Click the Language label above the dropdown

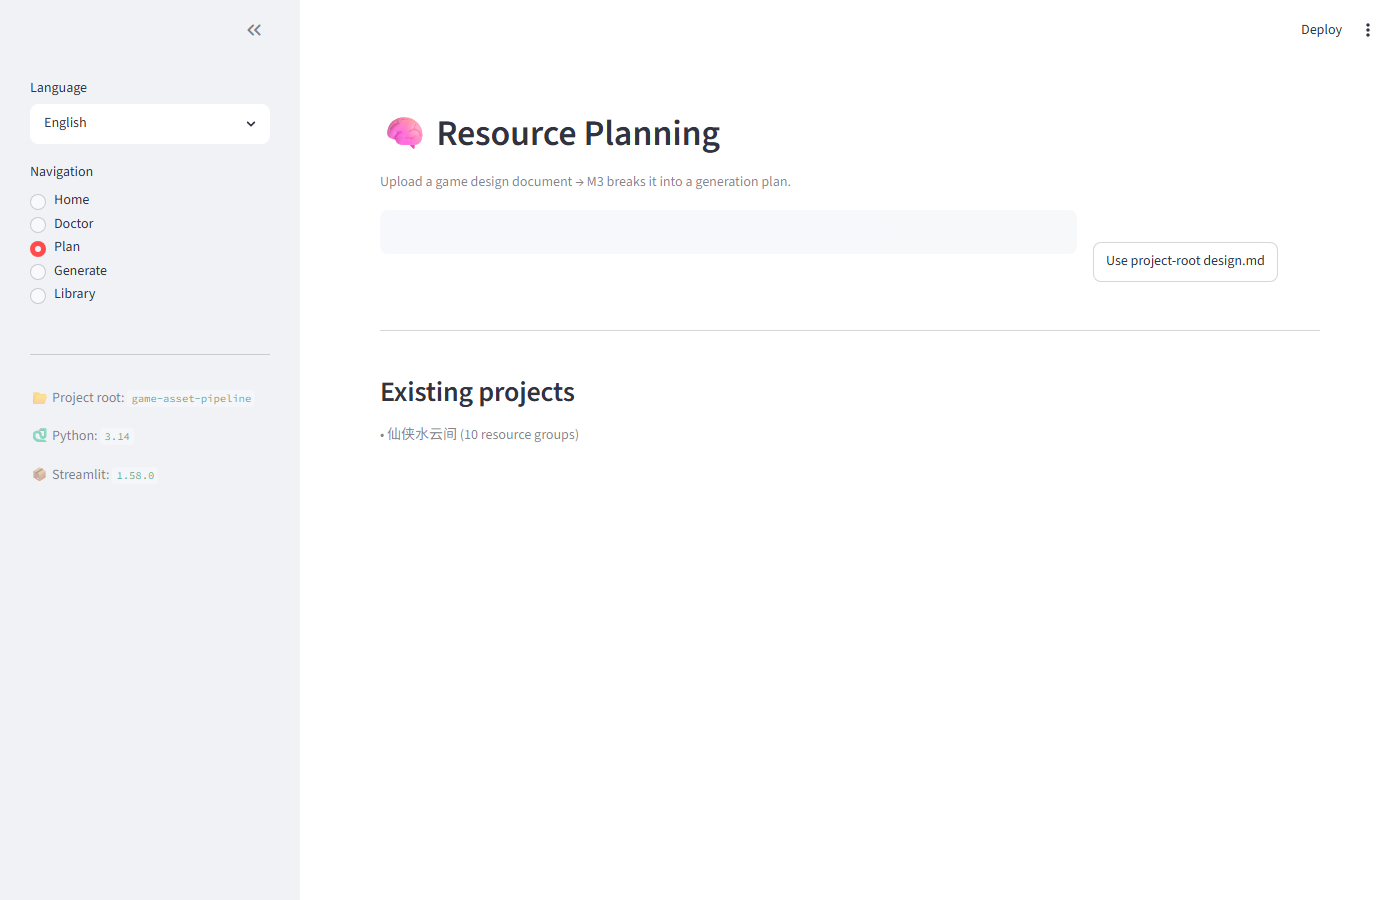pyautogui.click(x=58, y=88)
